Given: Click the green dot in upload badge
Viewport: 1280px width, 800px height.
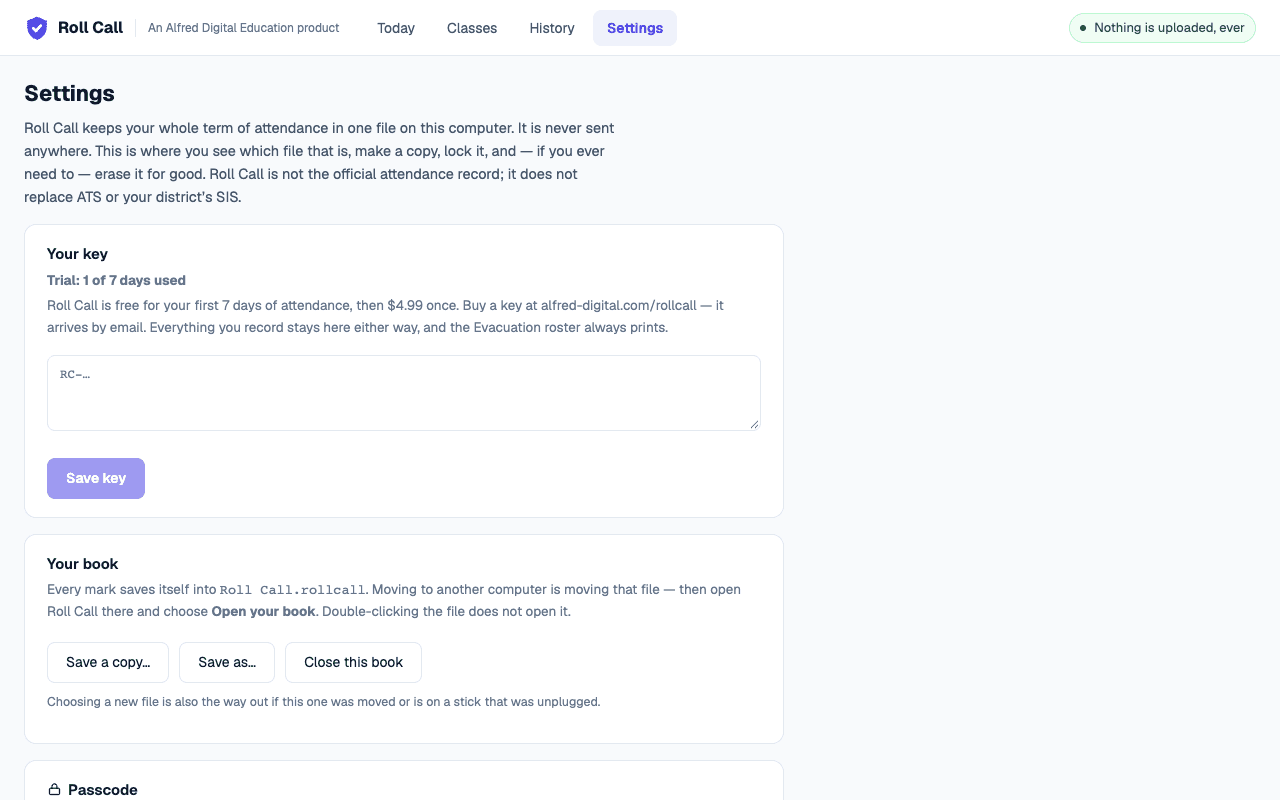Looking at the screenshot, I should pos(1083,28).
